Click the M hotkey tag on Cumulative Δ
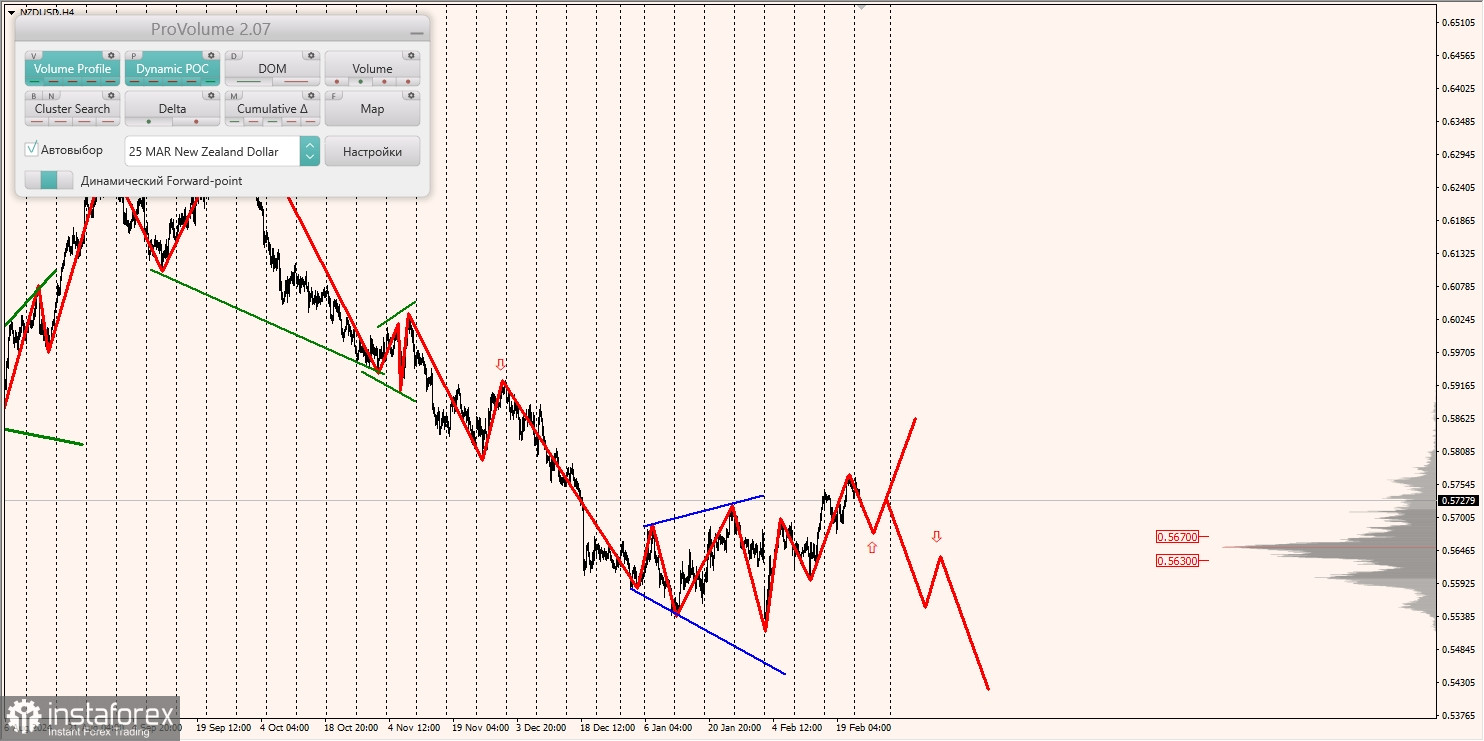The image size is (1484, 741). click(236, 97)
